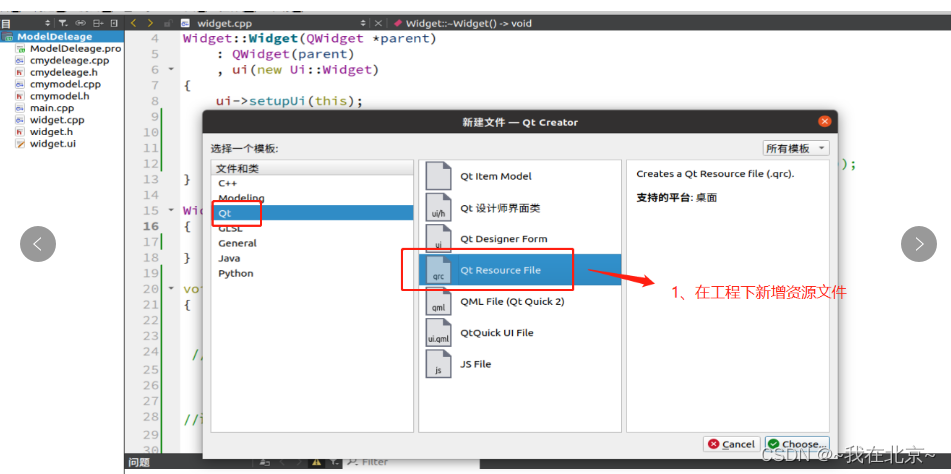The height and width of the screenshot is (474, 951).
Task: Open cmymodel.cpp in project tree
Action: coord(66,84)
